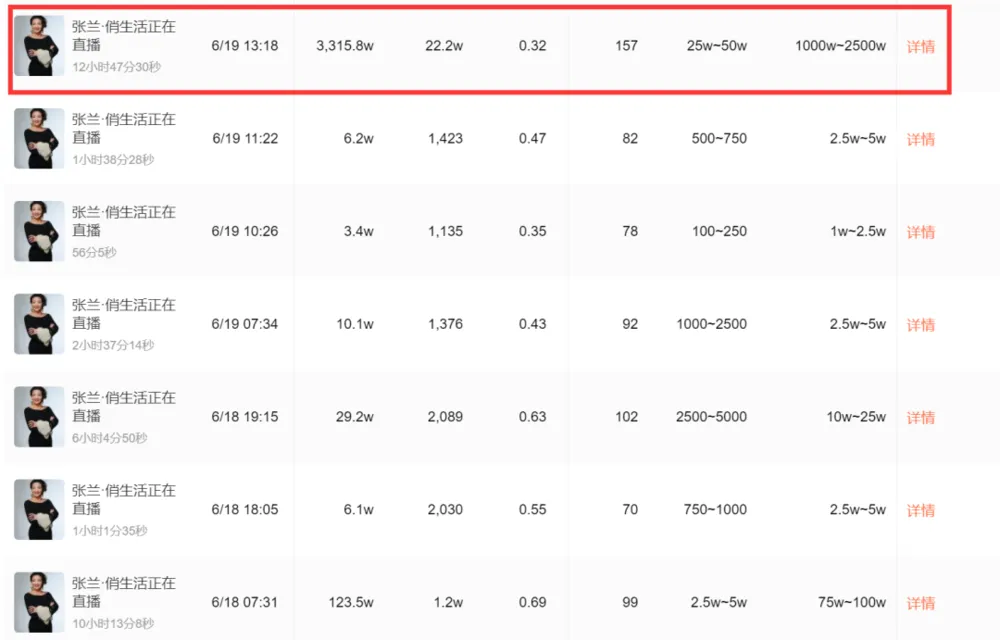Image resolution: width=1000 pixels, height=640 pixels.
Task: Click the thumbnail of the 12小时47分30秒 livestream
Action: pos(39,46)
